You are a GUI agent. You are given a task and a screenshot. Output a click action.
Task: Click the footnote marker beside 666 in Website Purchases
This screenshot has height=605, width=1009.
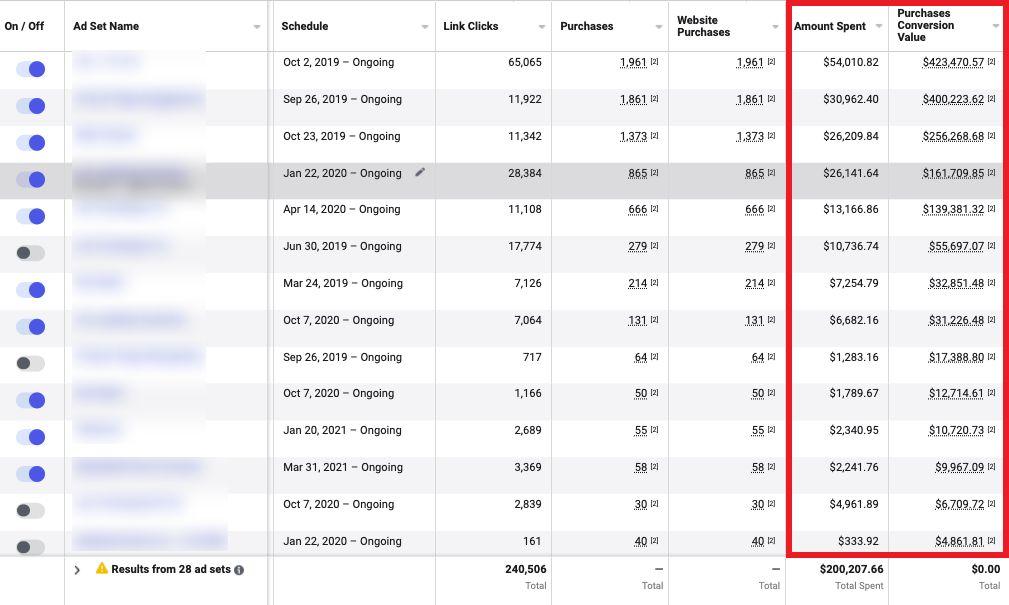click(x=771, y=210)
